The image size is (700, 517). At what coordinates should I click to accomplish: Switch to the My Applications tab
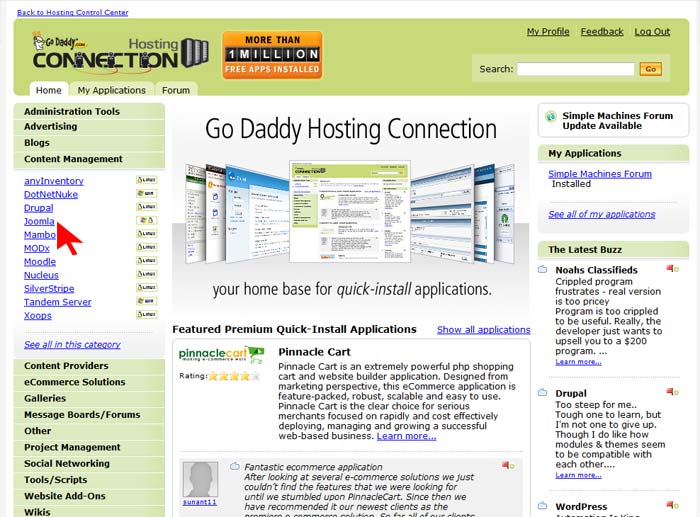click(x=112, y=90)
